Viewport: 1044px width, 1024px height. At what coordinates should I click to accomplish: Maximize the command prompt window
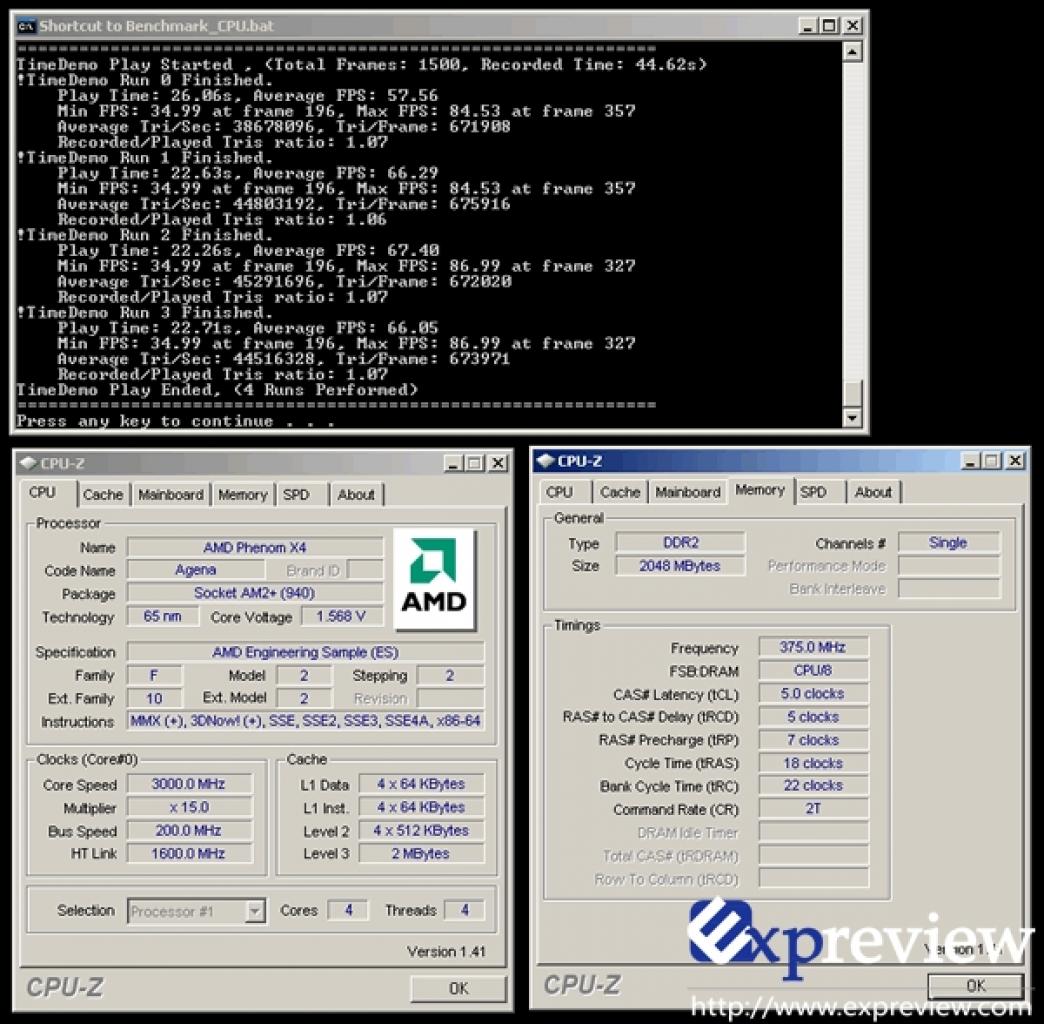830,26
